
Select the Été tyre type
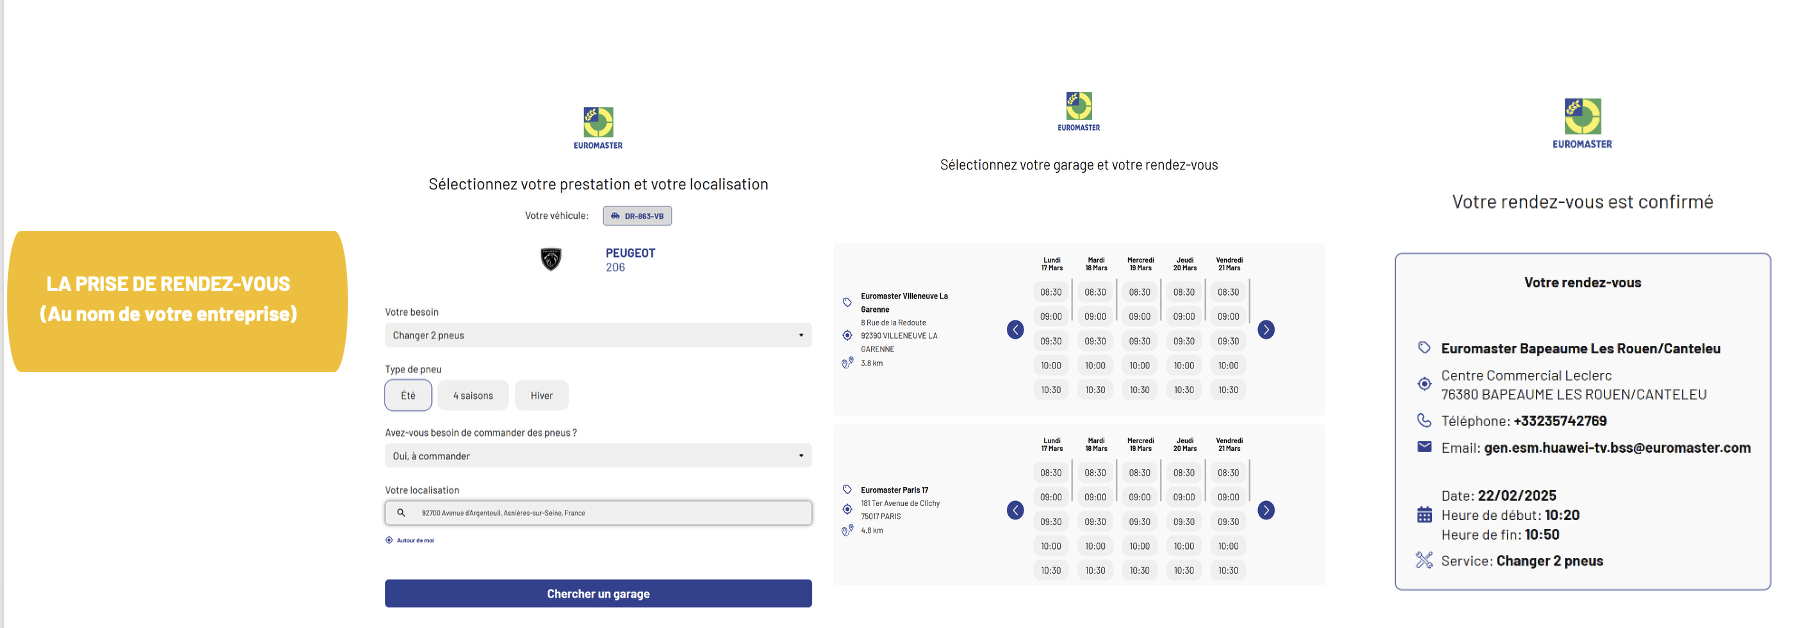point(408,395)
